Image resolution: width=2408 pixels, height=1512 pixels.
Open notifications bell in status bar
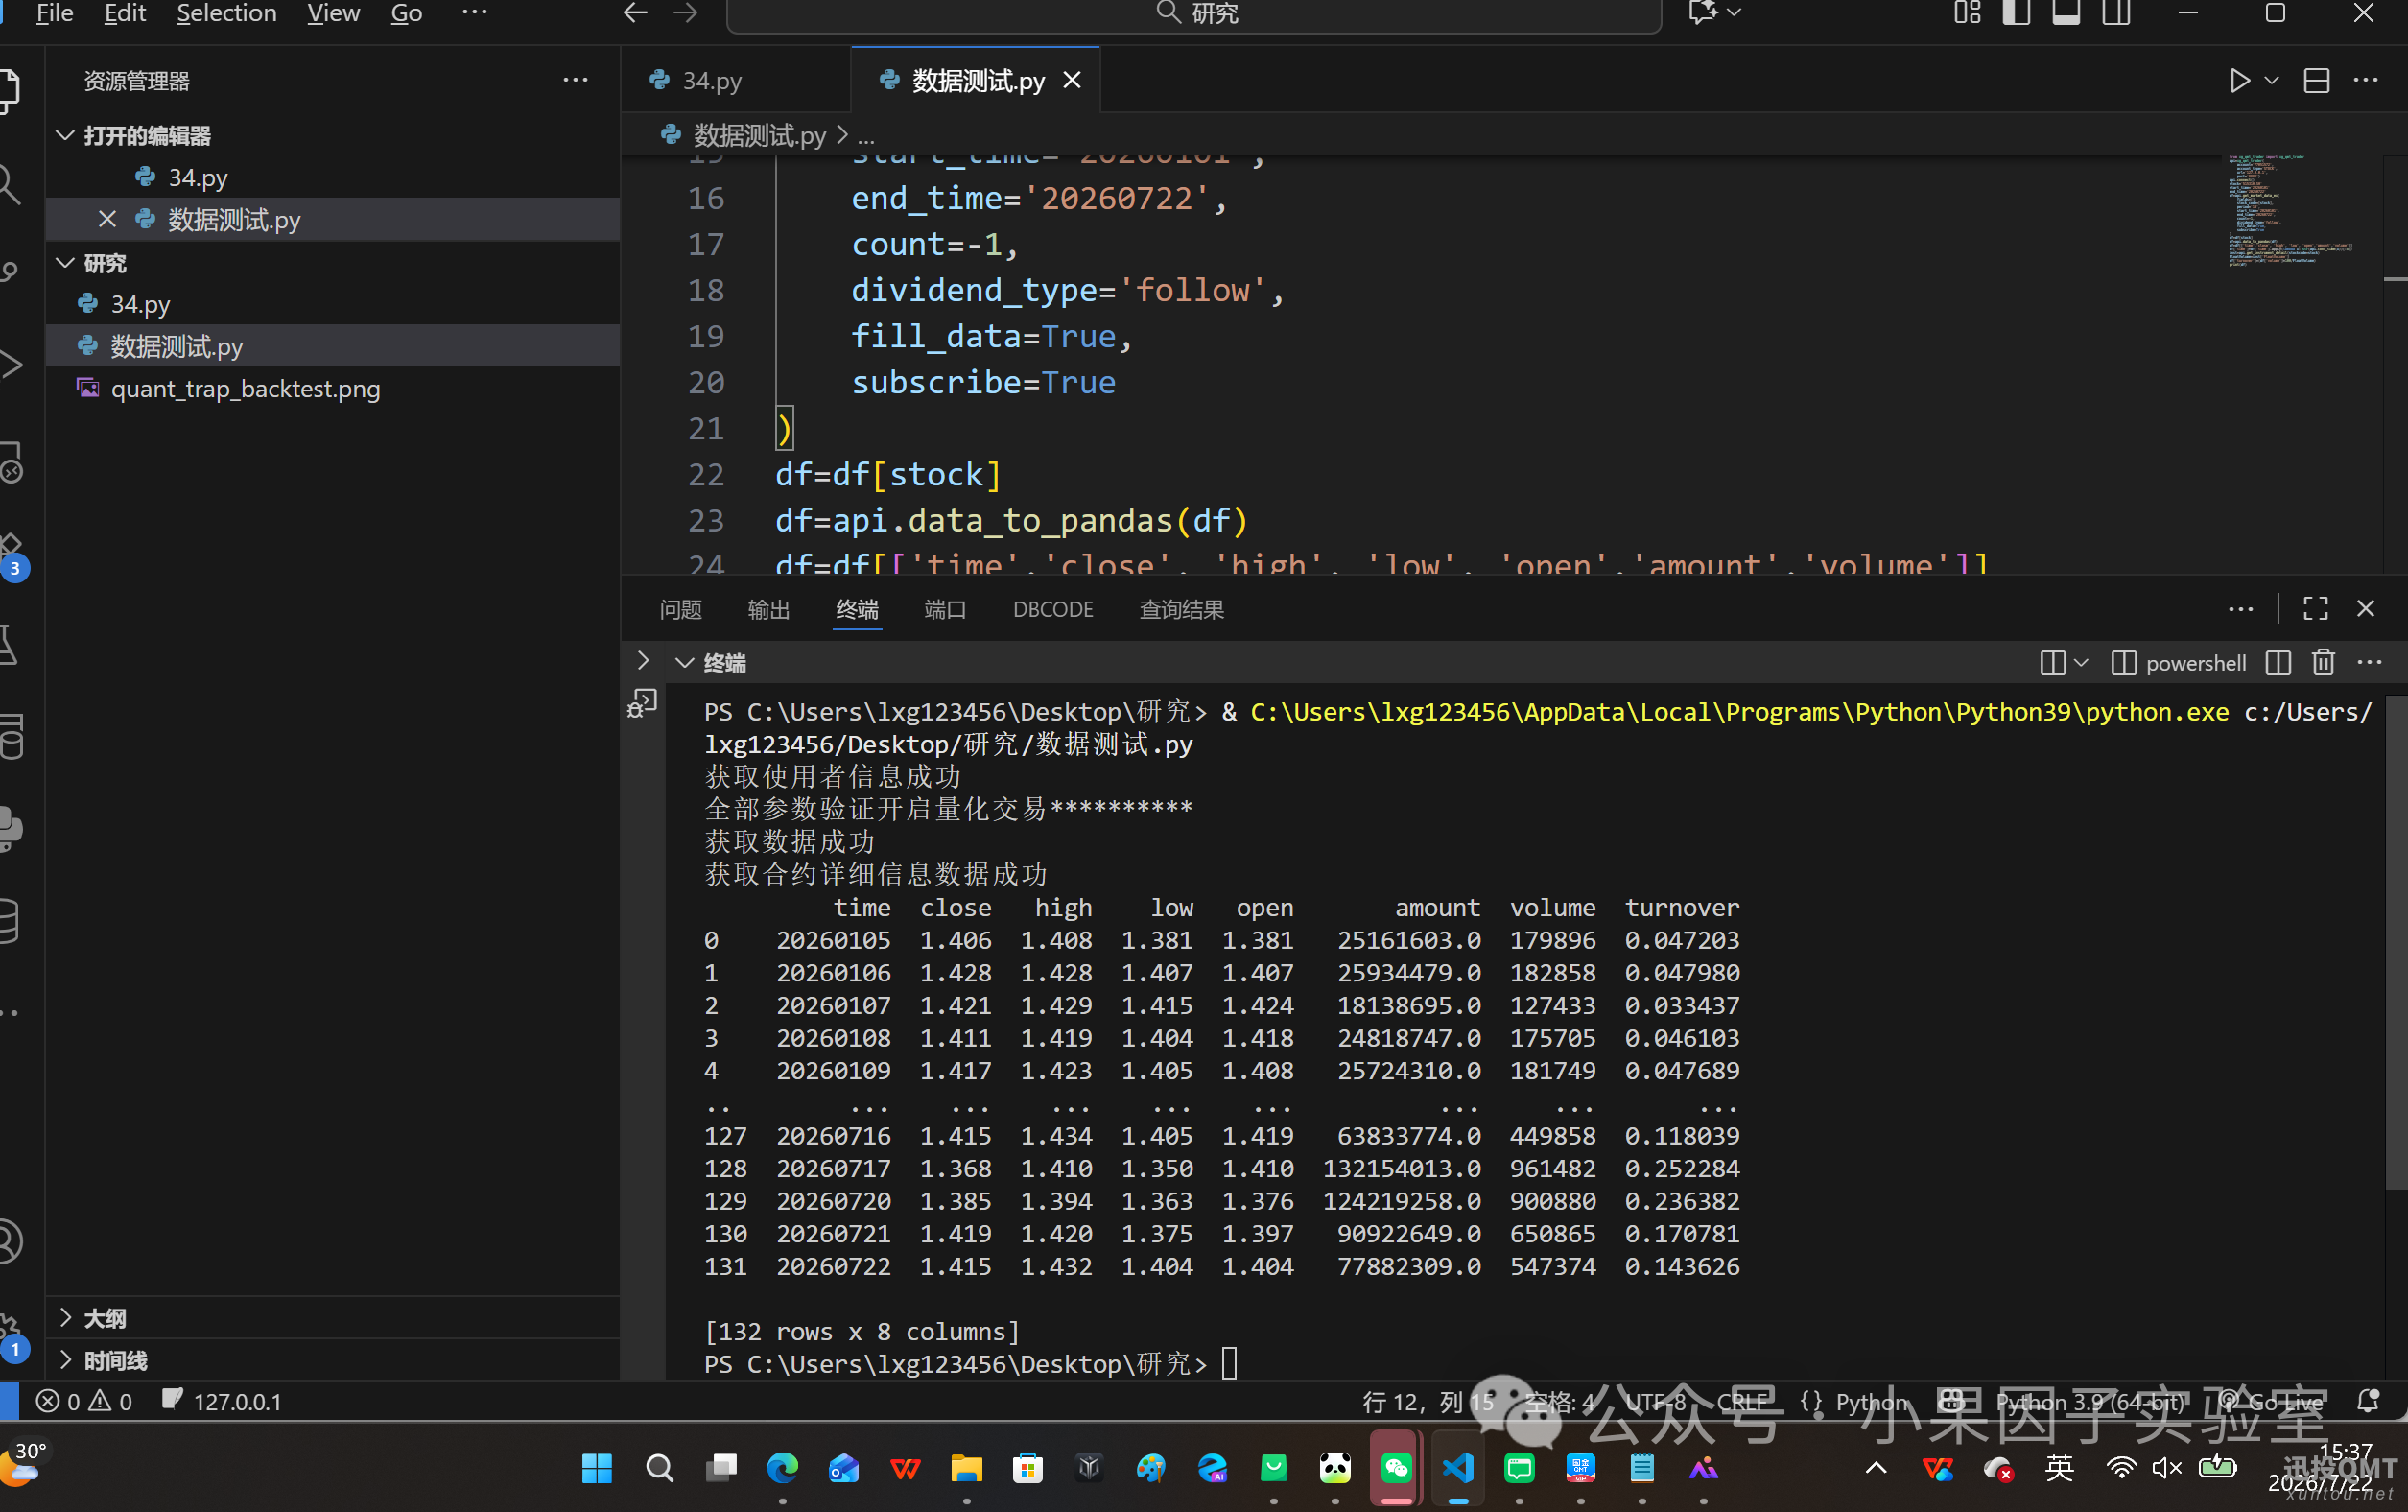click(2368, 1401)
